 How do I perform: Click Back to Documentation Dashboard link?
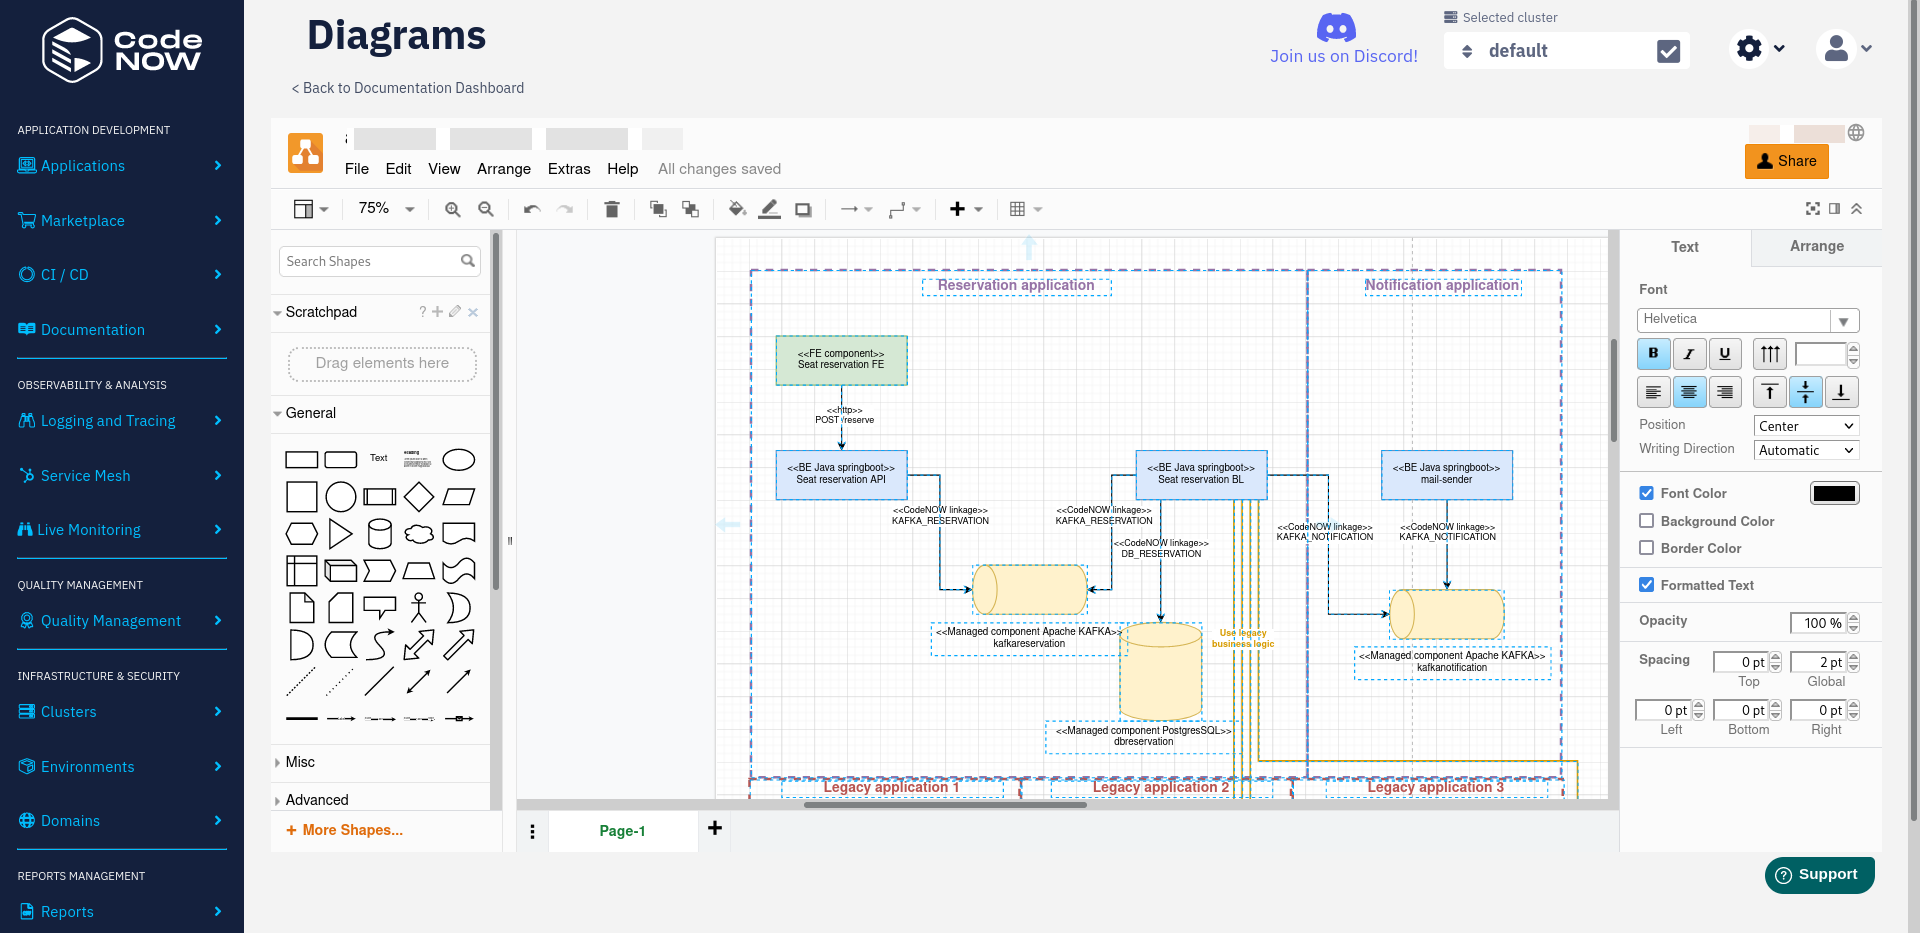pos(408,88)
